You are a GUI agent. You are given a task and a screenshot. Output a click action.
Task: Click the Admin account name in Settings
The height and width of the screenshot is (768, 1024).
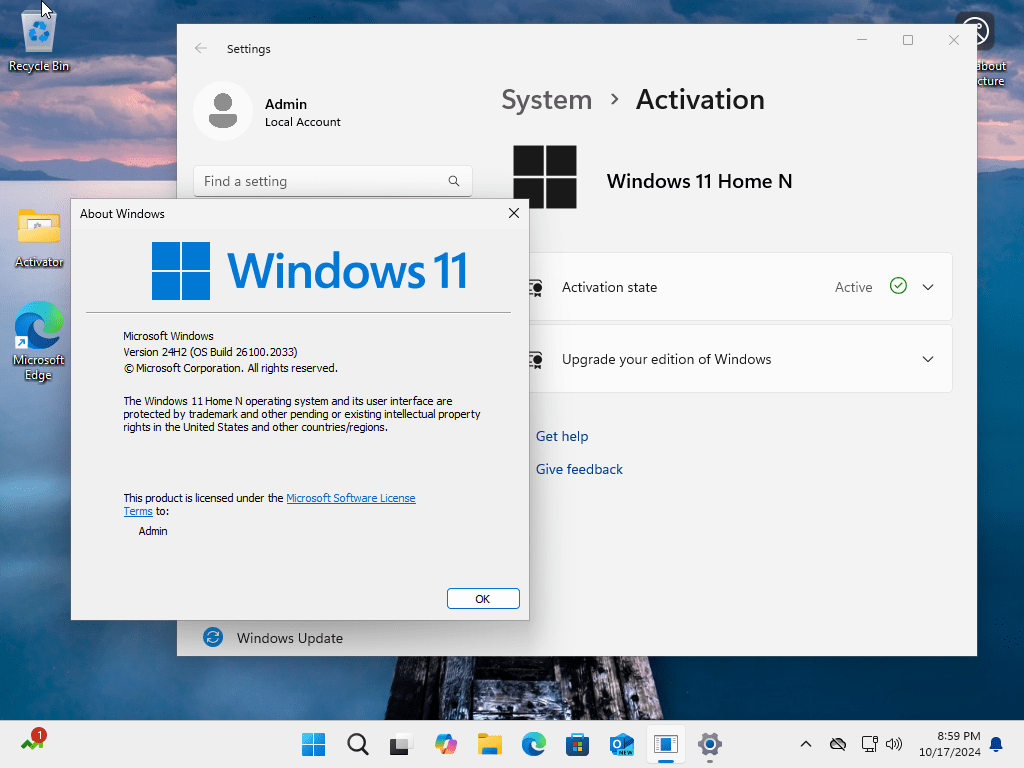pyautogui.click(x=285, y=104)
